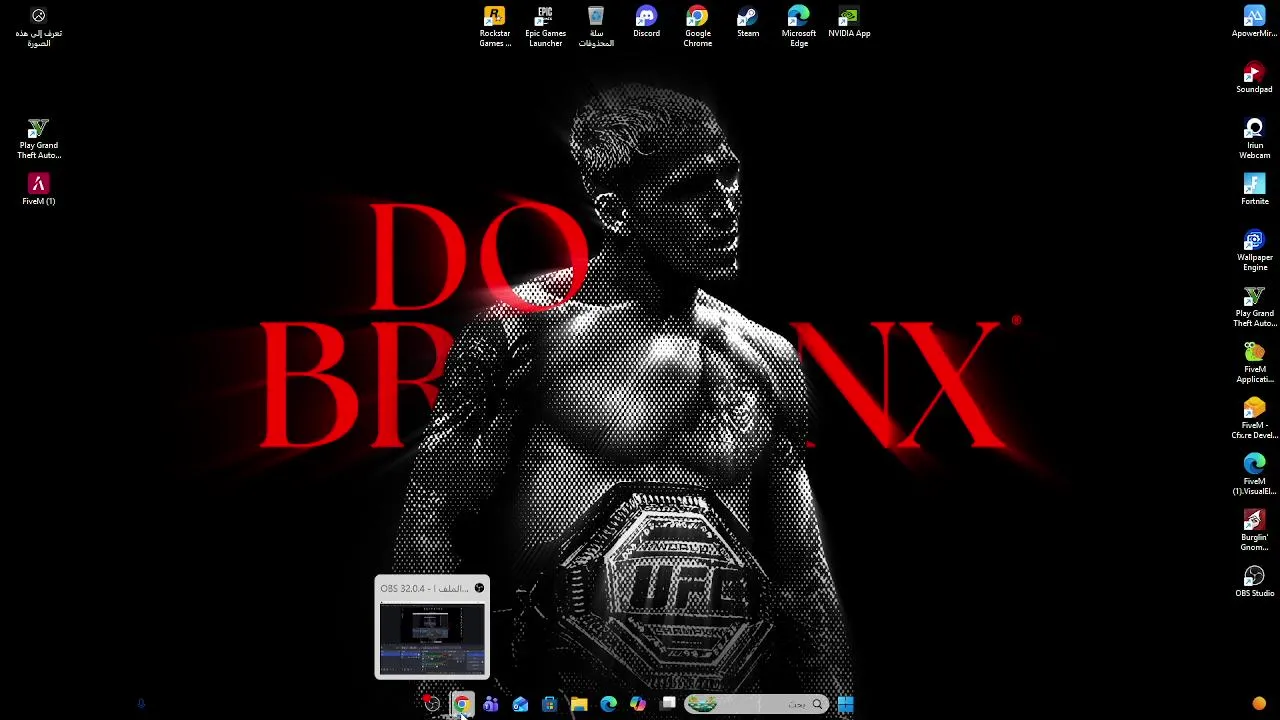The image size is (1280, 720).
Task: Select the red FiveM (1) desktop icon
Action: pyautogui.click(x=38, y=190)
